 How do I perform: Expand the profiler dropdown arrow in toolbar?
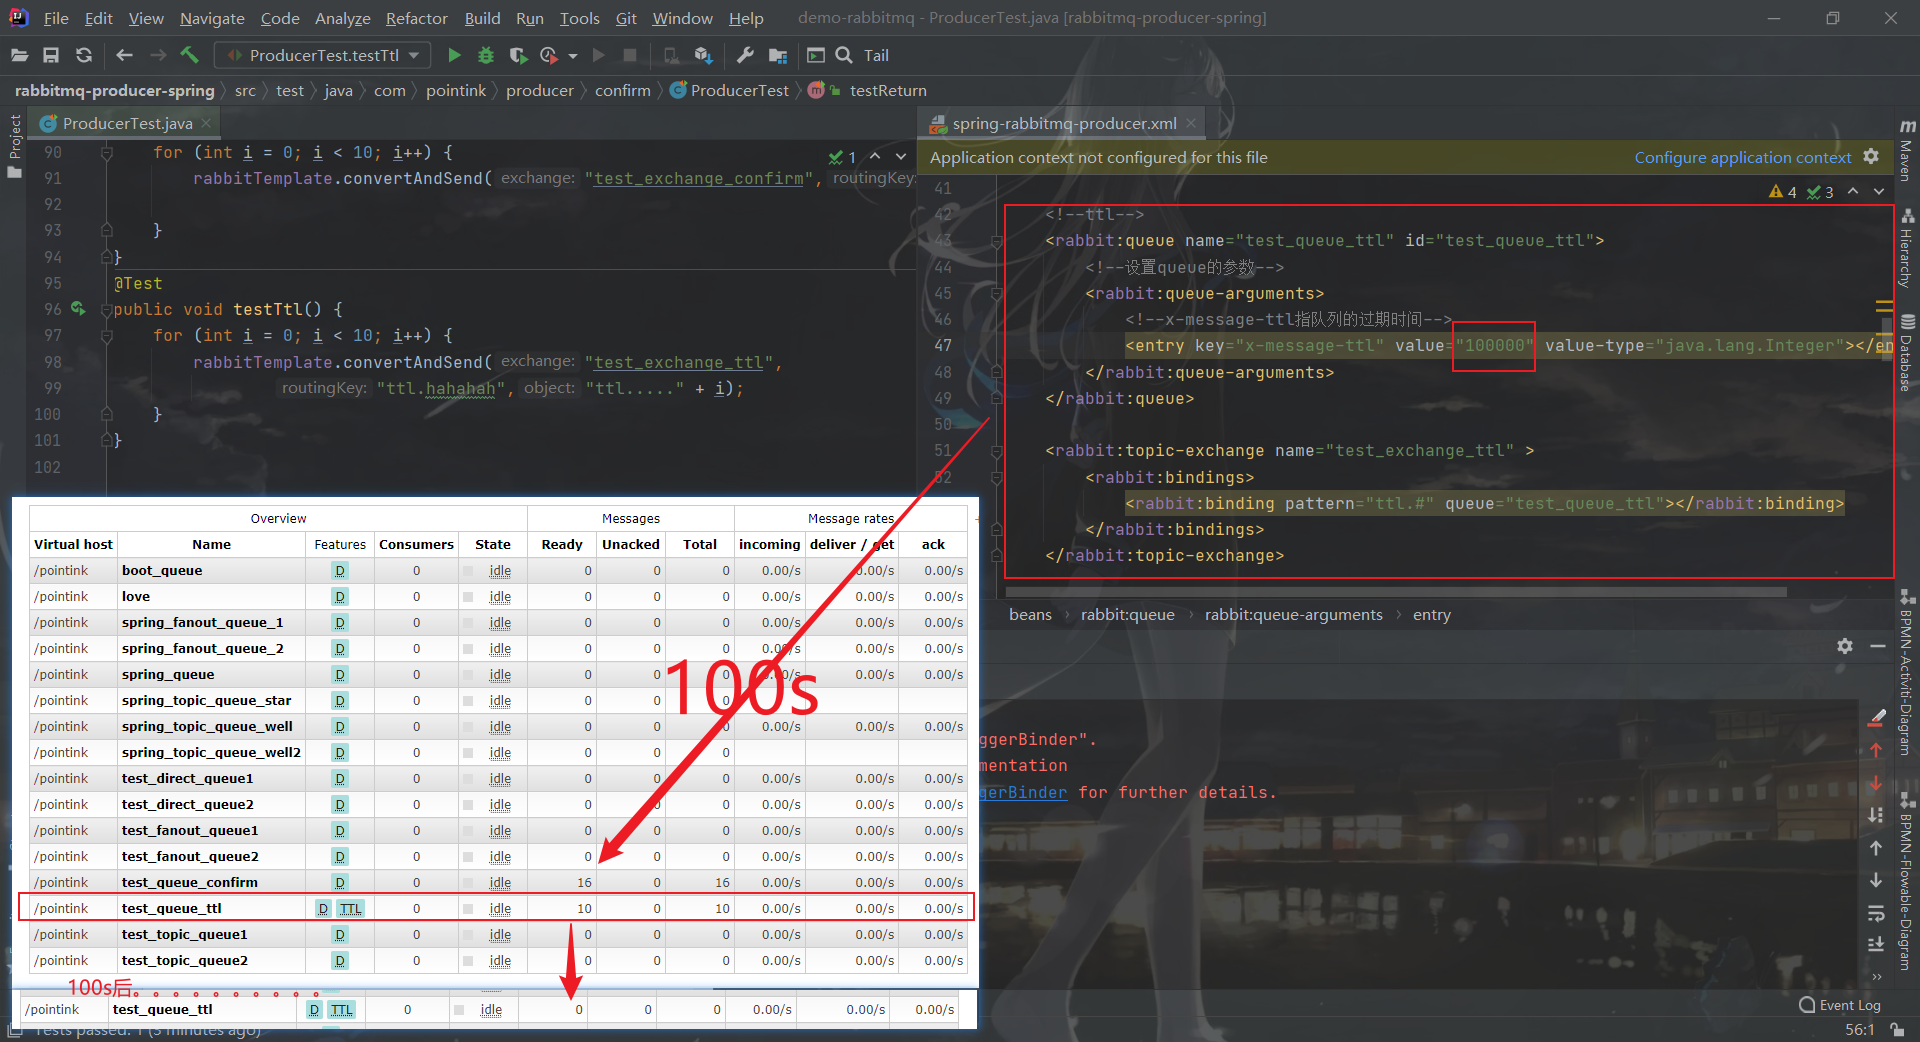point(573,56)
